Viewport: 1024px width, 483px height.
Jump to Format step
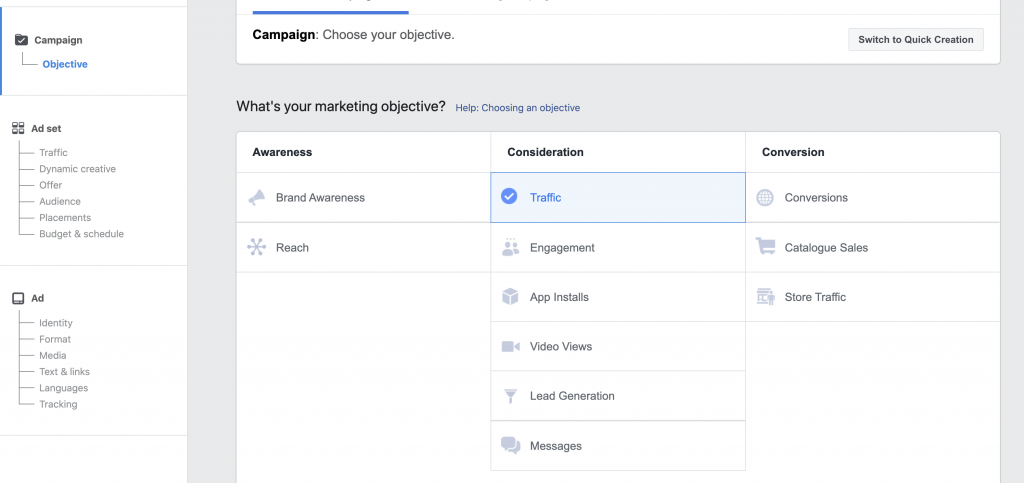click(x=55, y=339)
